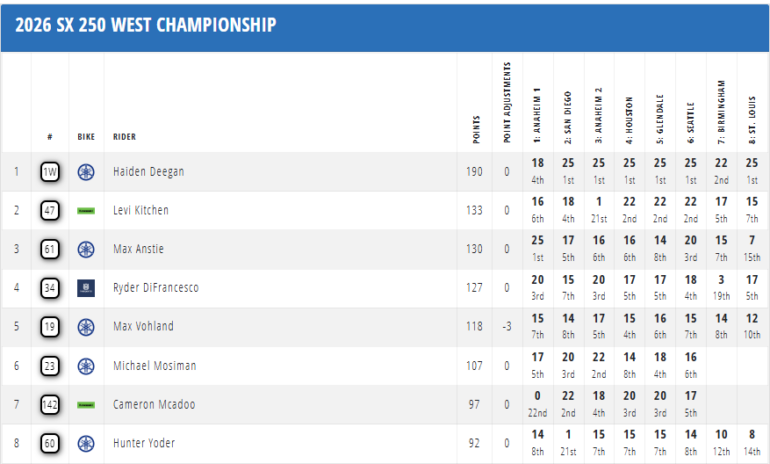
Task: Click the St. Louis round header
Action: (752, 115)
